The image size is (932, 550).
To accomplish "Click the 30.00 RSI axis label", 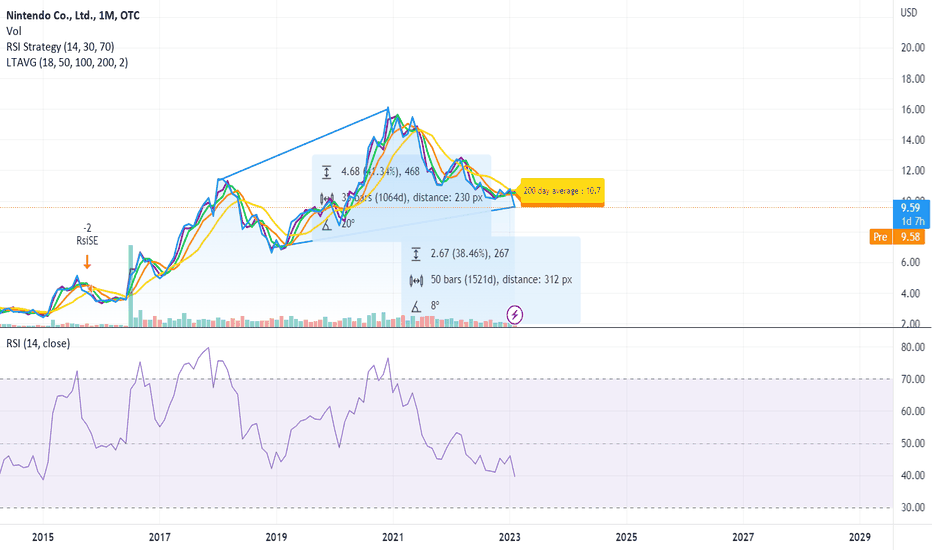I will pyautogui.click(x=913, y=508).
